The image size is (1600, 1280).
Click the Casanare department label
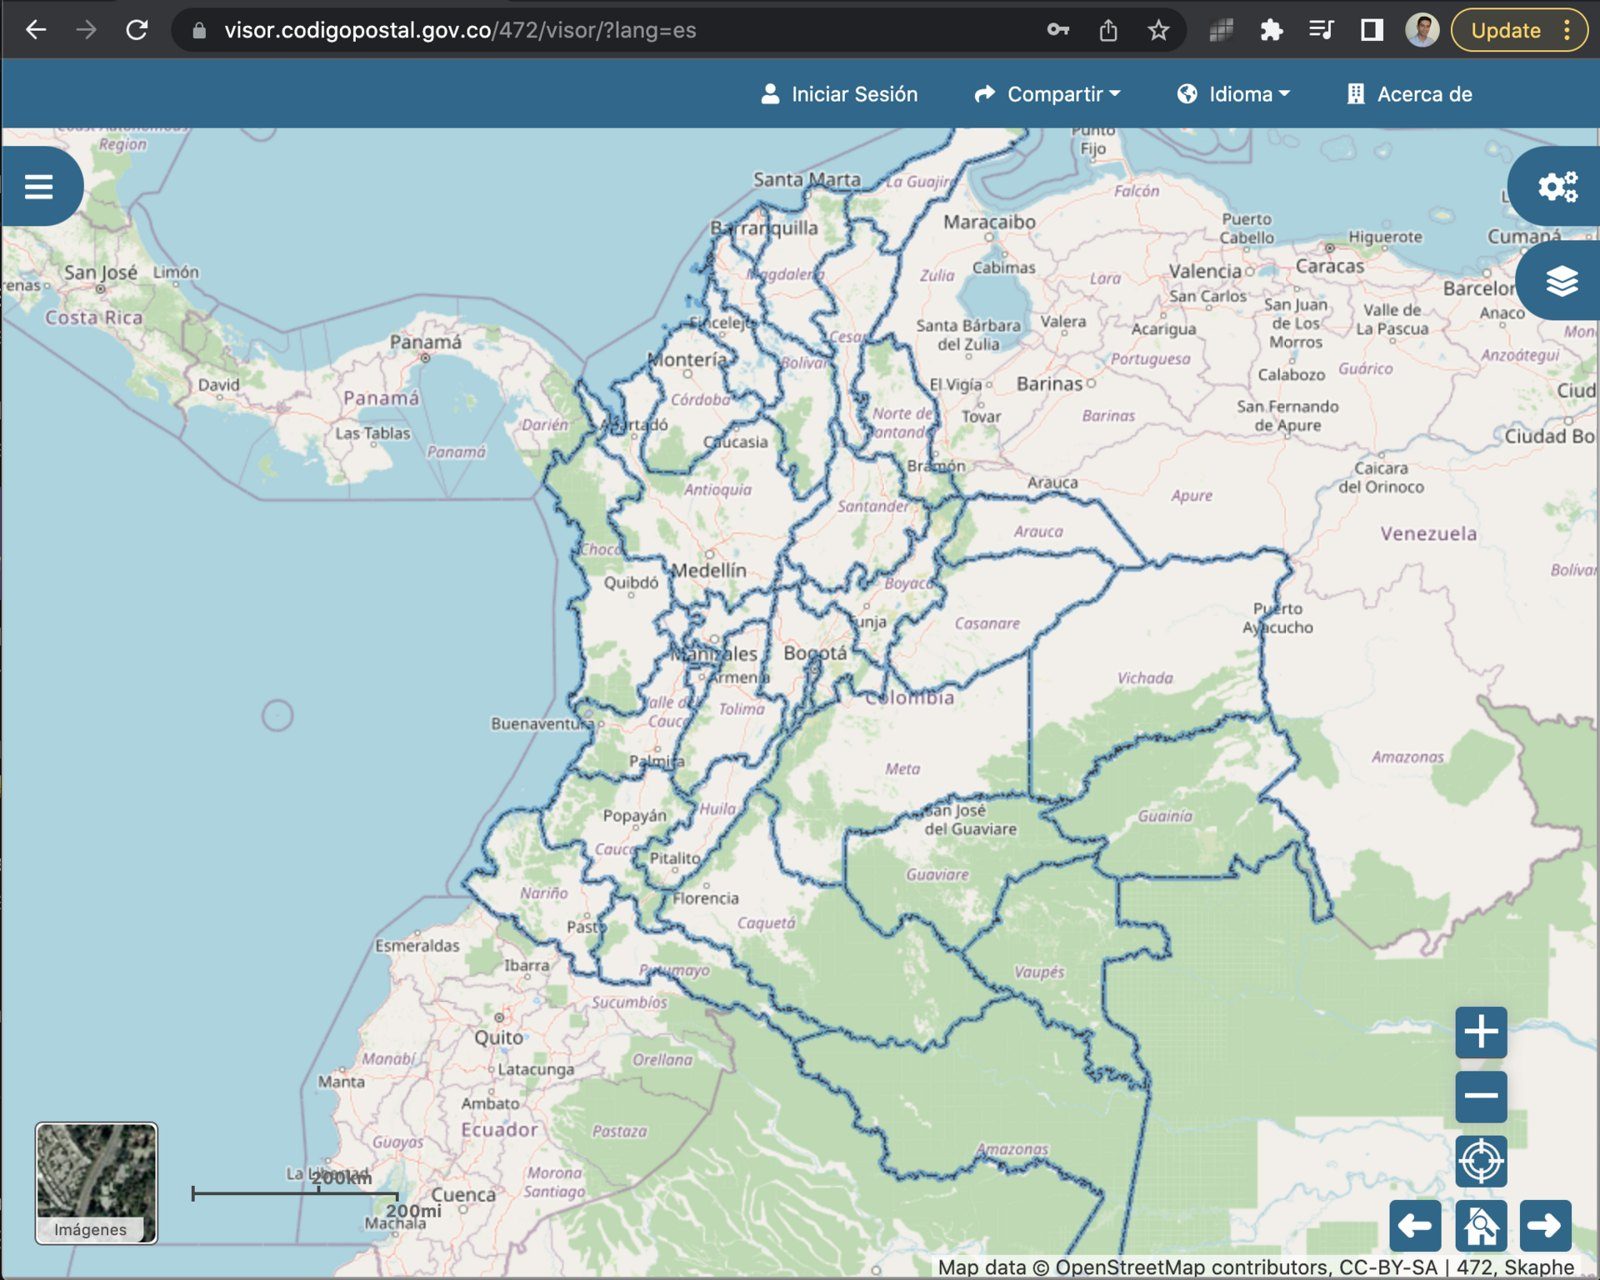[987, 623]
